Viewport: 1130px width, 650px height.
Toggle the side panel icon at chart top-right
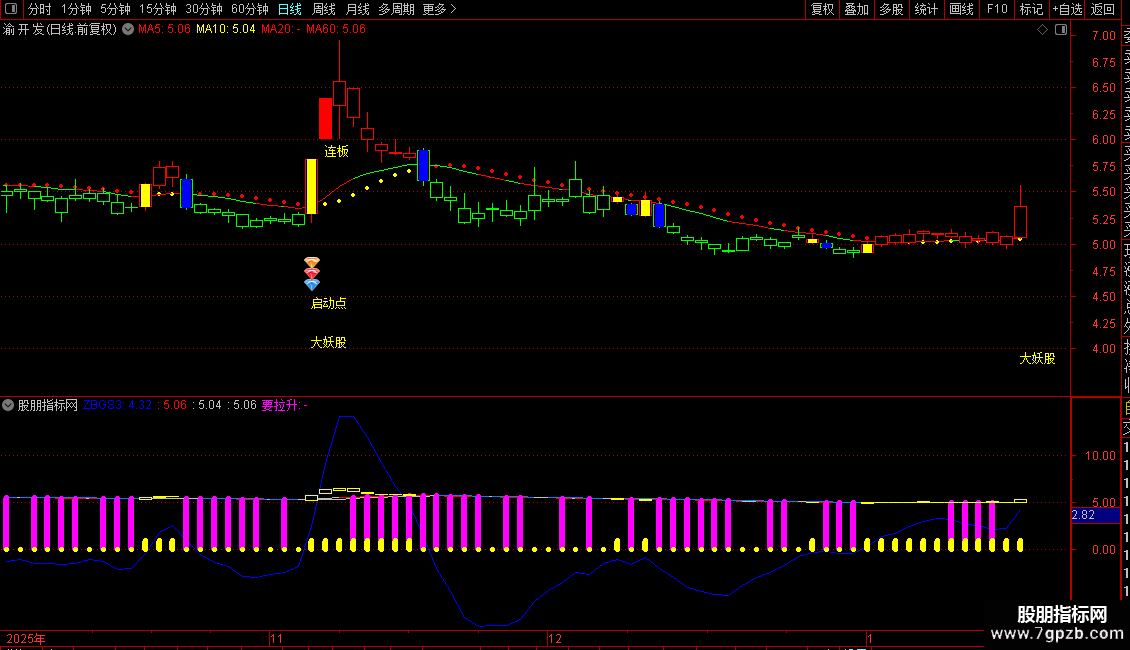tap(1061, 29)
